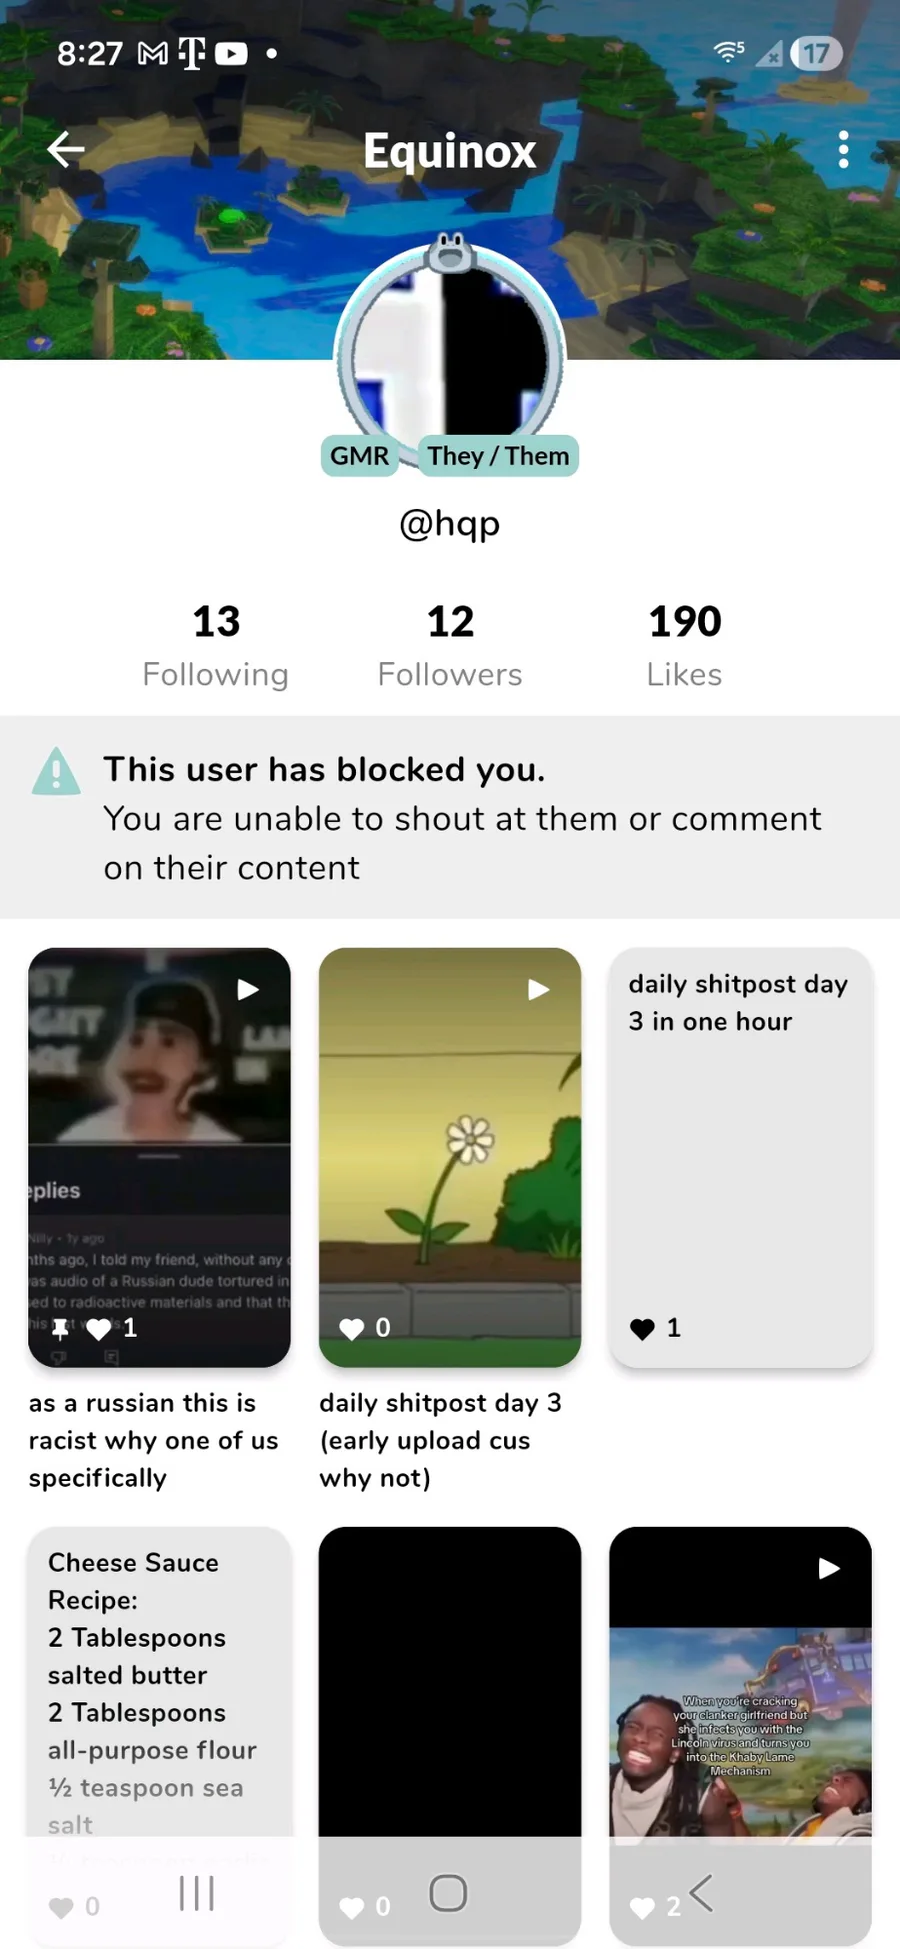Open the black thumbnail post
Image resolution: width=900 pixels, height=1949 pixels.
[450, 1680]
